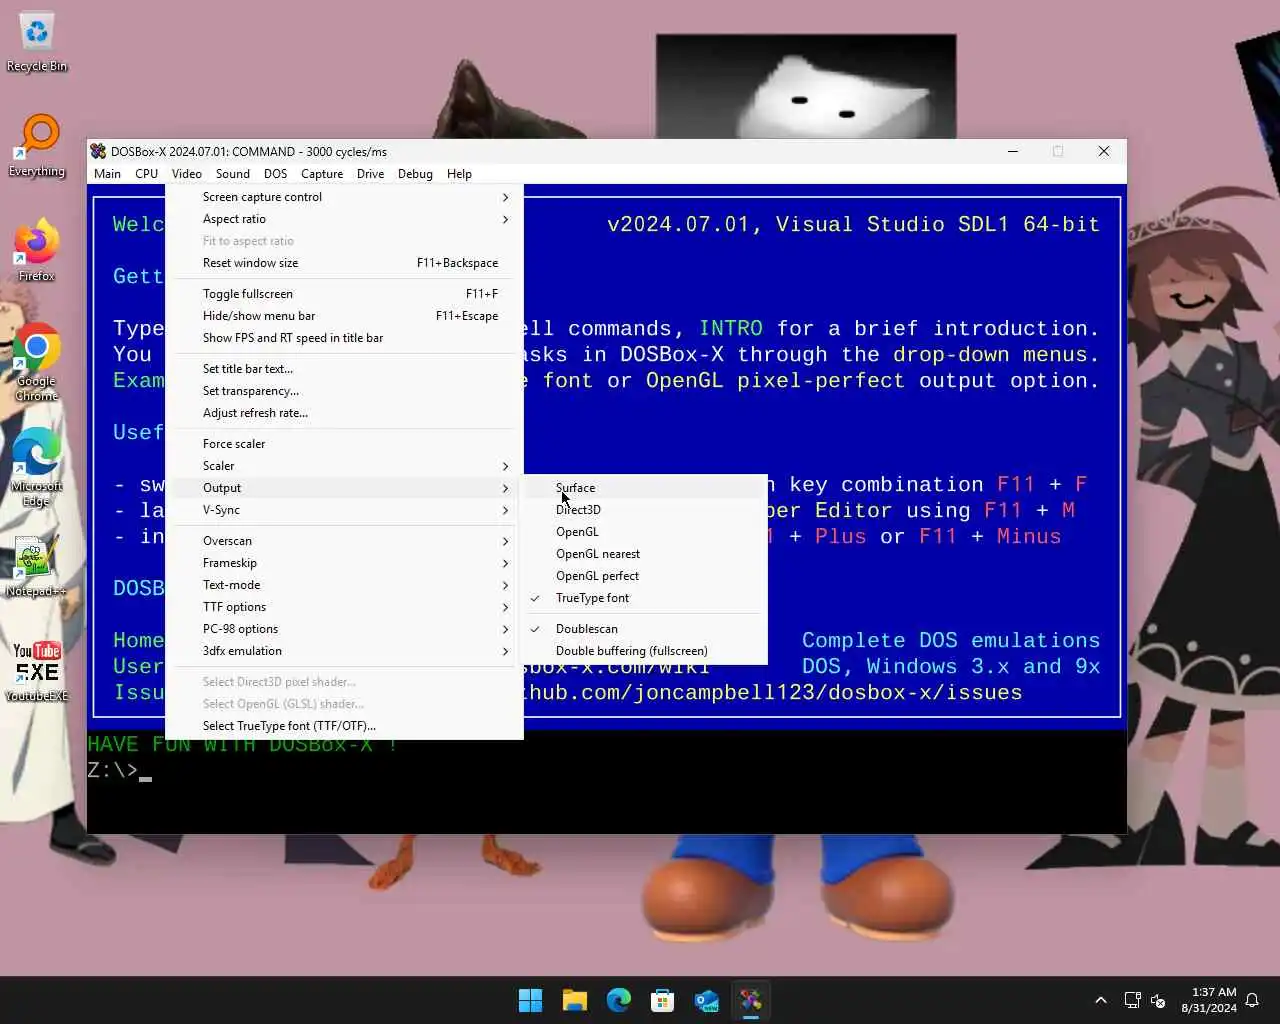
Task: Expand the Aspect ratio submenu
Action: coord(344,219)
